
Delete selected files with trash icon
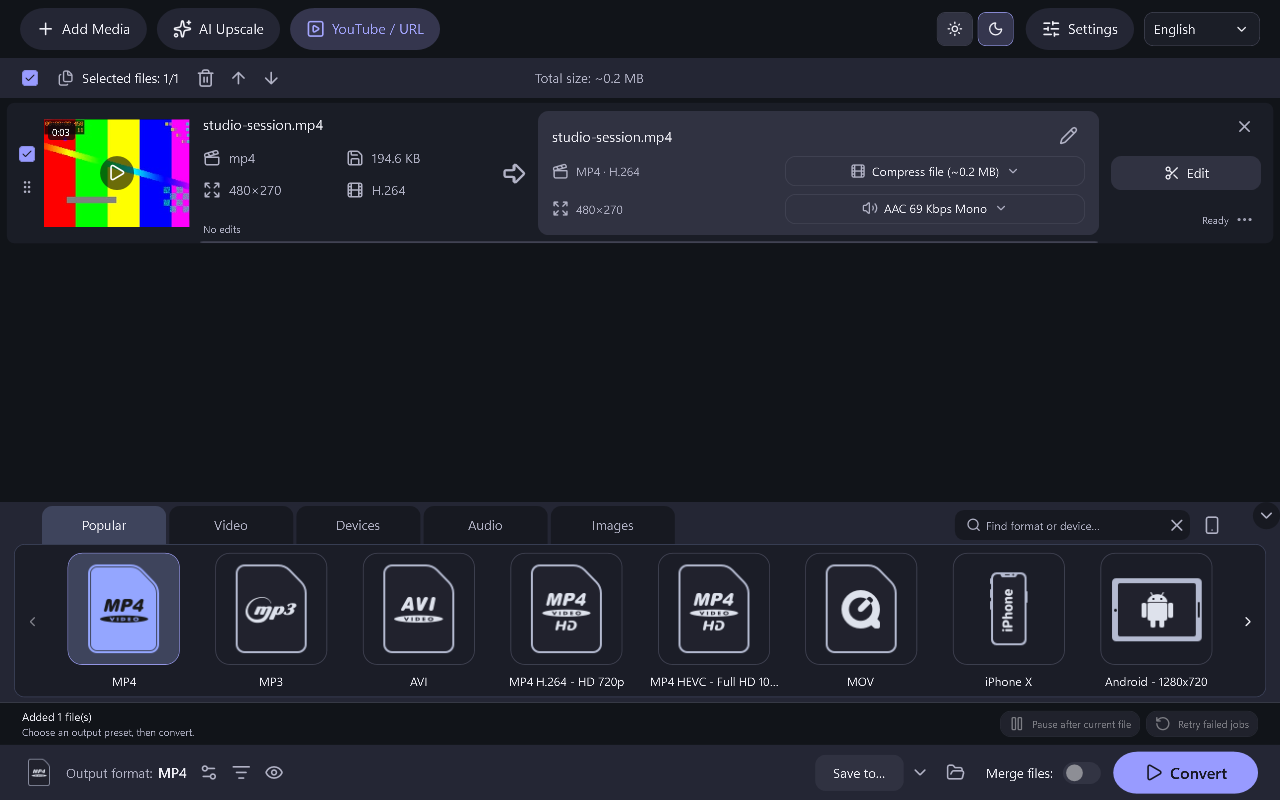[205, 78]
